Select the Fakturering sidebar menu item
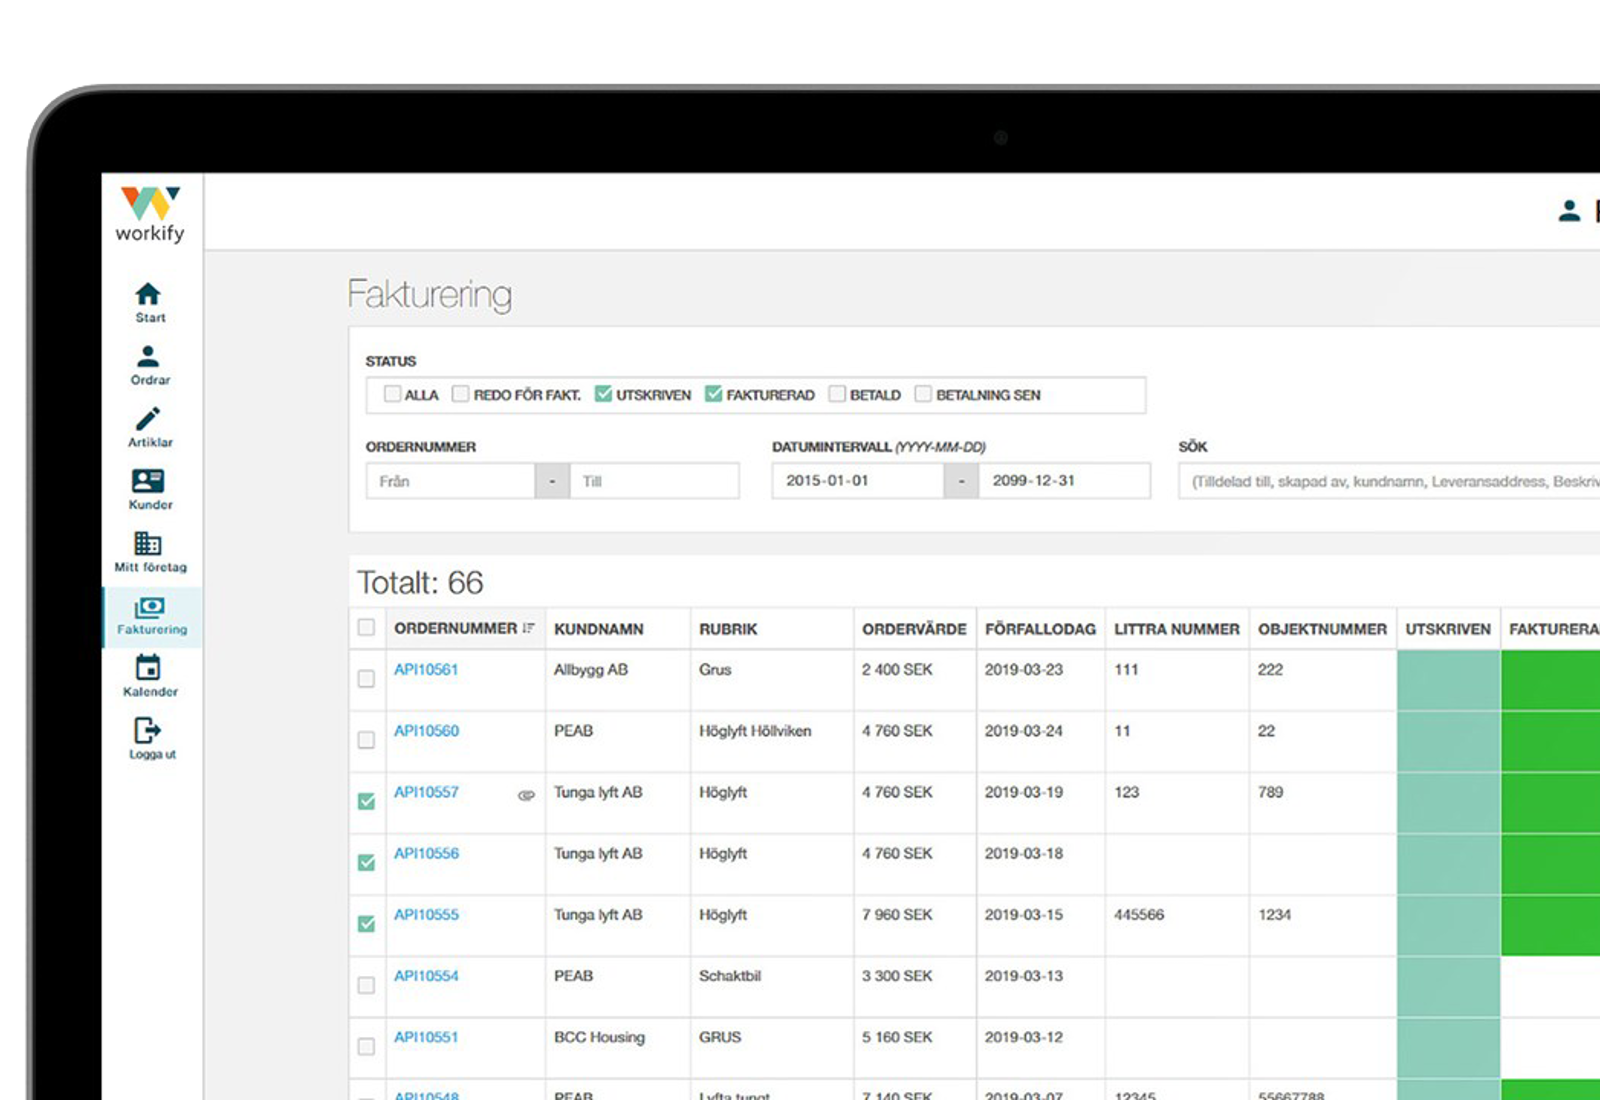Image resolution: width=1600 pixels, height=1100 pixels. tap(151, 616)
